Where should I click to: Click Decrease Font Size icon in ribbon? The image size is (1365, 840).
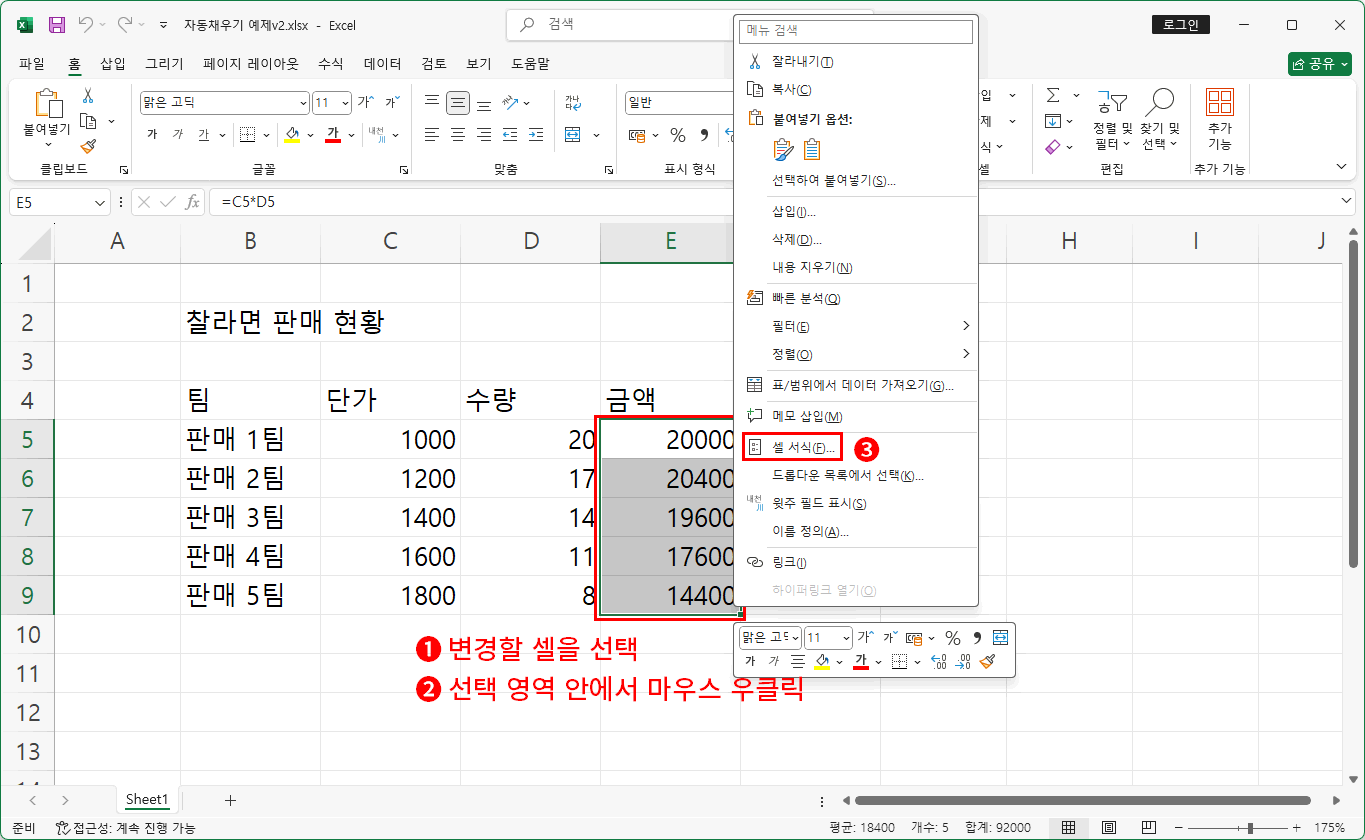click(392, 102)
